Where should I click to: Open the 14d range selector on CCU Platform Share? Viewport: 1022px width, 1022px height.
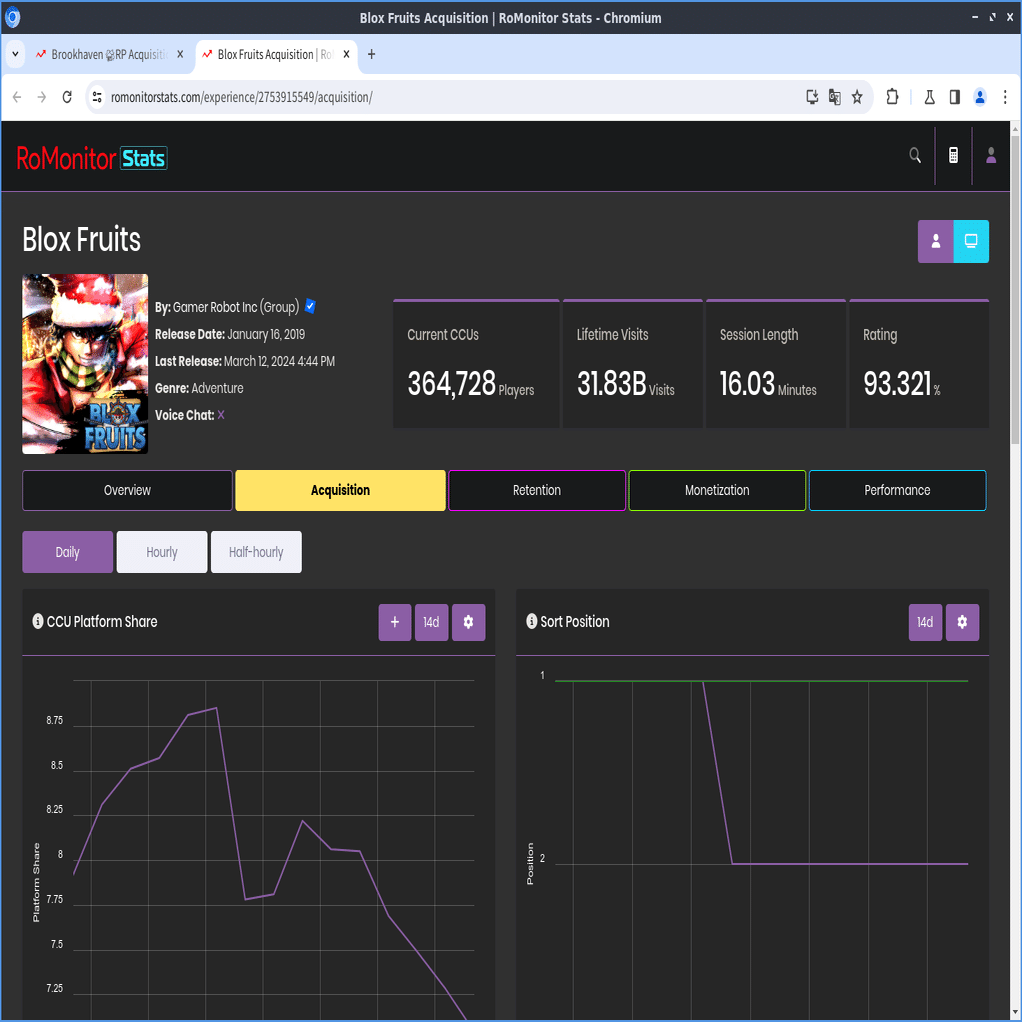(431, 622)
